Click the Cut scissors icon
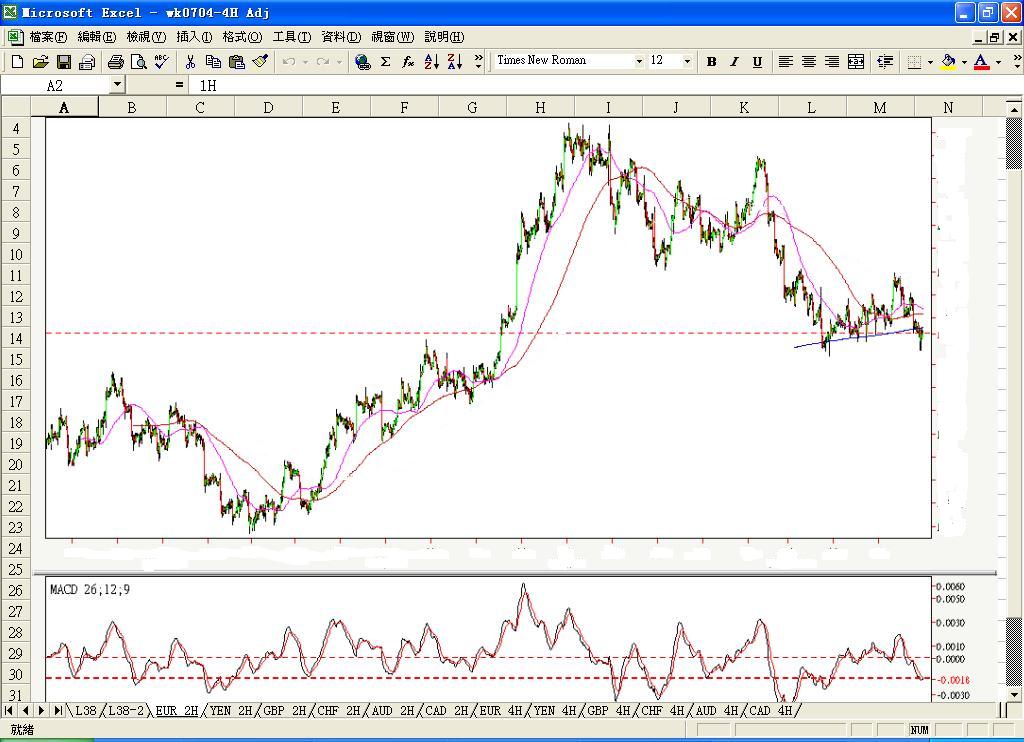Image resolution: width=1024 pixels, height=742 pixels. coord(190,62)
